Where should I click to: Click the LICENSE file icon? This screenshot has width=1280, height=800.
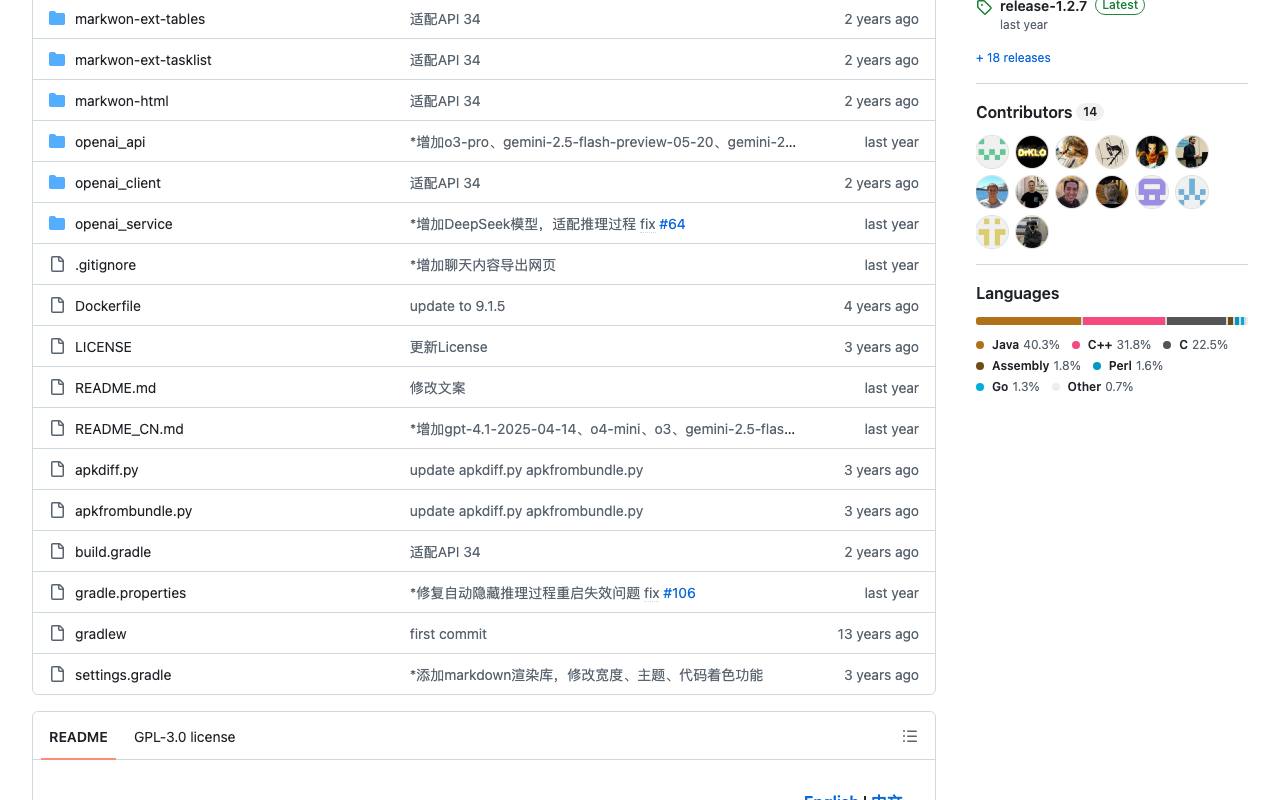click(57, 347)
